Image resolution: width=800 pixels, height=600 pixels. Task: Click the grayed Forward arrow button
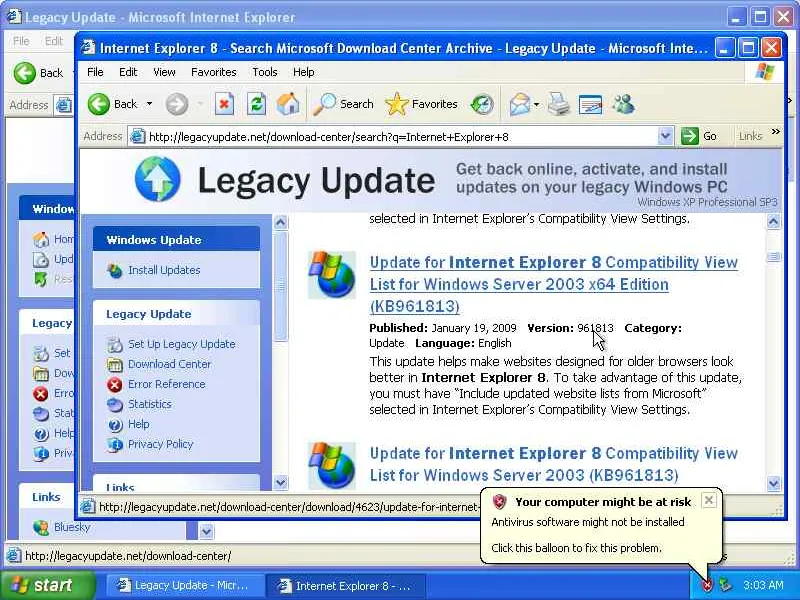[x=177, y=105]
